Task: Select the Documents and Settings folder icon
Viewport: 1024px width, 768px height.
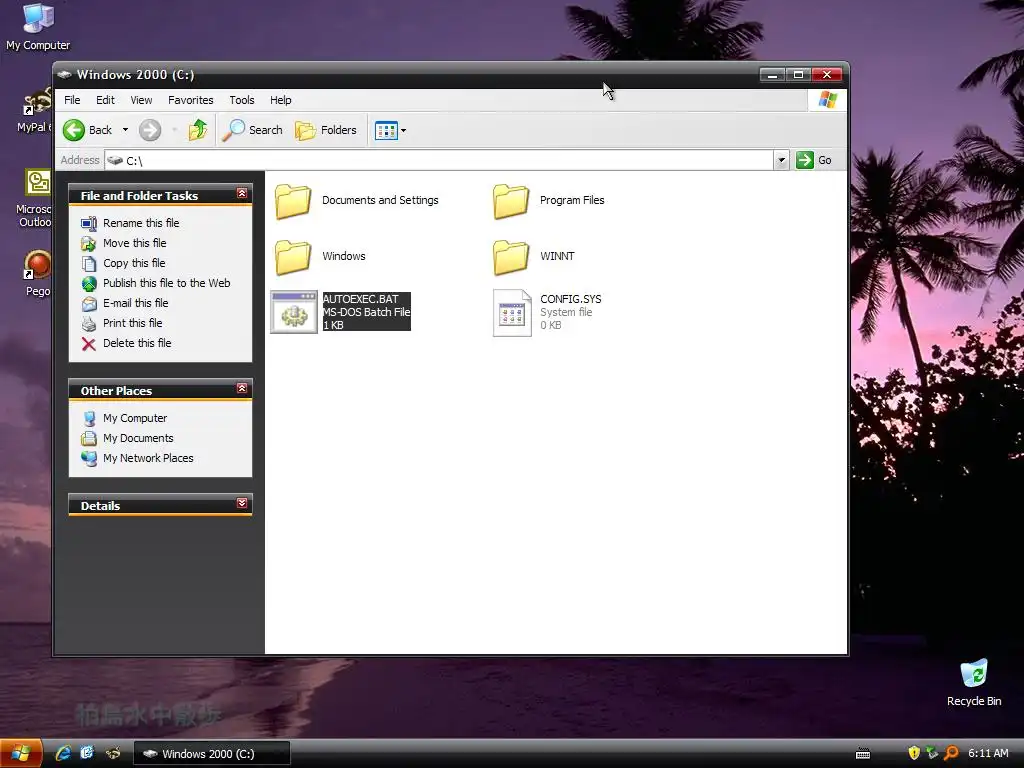Action: [293, 200]
